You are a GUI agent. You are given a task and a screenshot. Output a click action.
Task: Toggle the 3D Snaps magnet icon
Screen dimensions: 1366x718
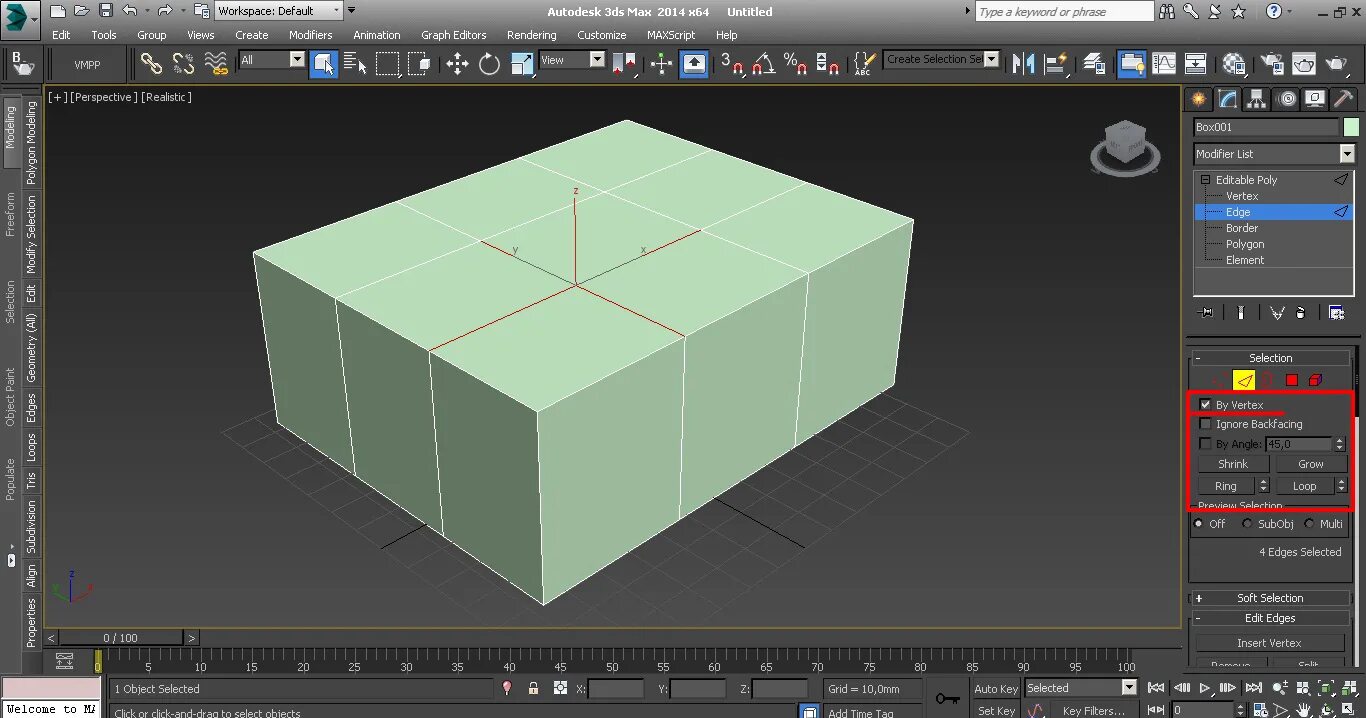[732, 64]
